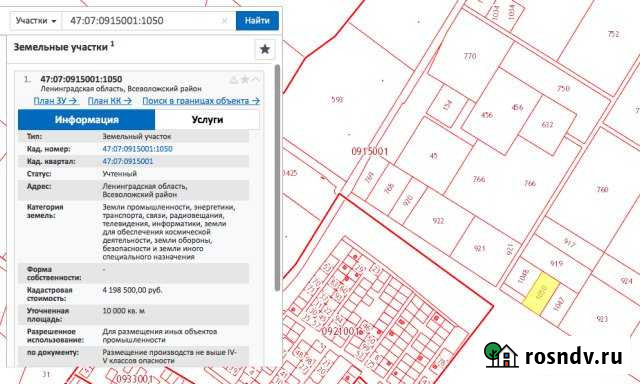Image resolution: width=640 pixels, height=384 pixels.
Task: Select the result title 47:07:0915001:1050
Action: (x=81, y=79)
